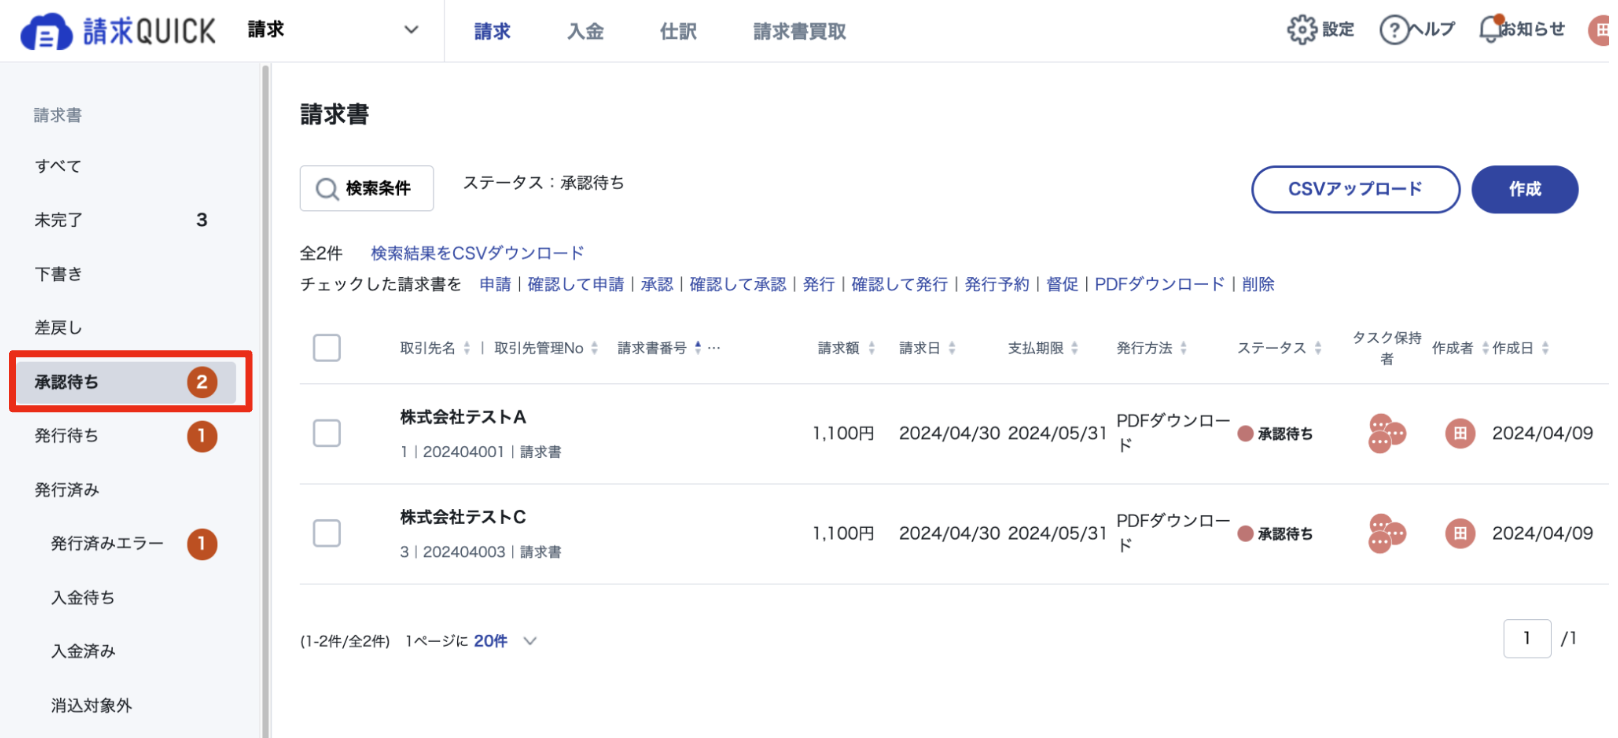Image resolution: width=1618 pixels, height=738 pixels.
Task: Toggle the select-all checkbox in table header
Action: tap(327, 348)
